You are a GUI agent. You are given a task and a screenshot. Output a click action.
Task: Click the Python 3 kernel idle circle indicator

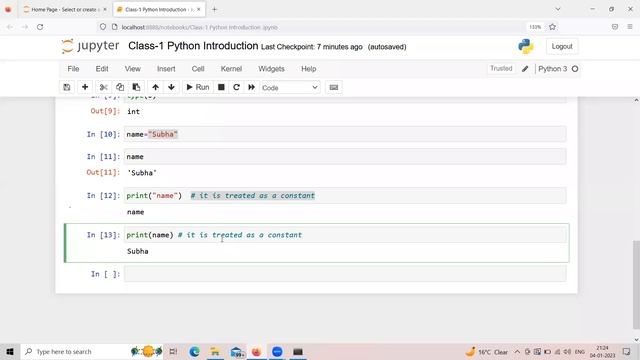[x=575, y=69]
